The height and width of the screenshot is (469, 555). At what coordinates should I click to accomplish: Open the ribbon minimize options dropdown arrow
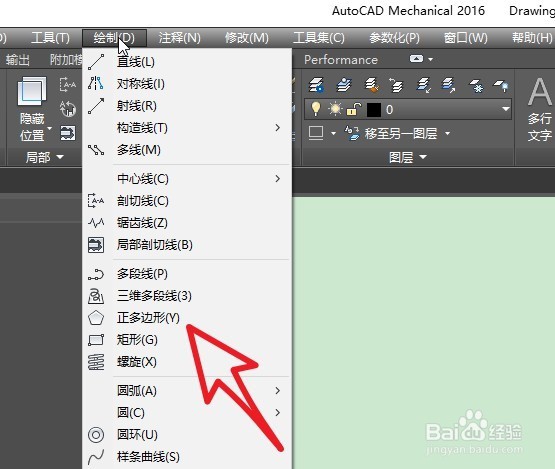point(430,59)
